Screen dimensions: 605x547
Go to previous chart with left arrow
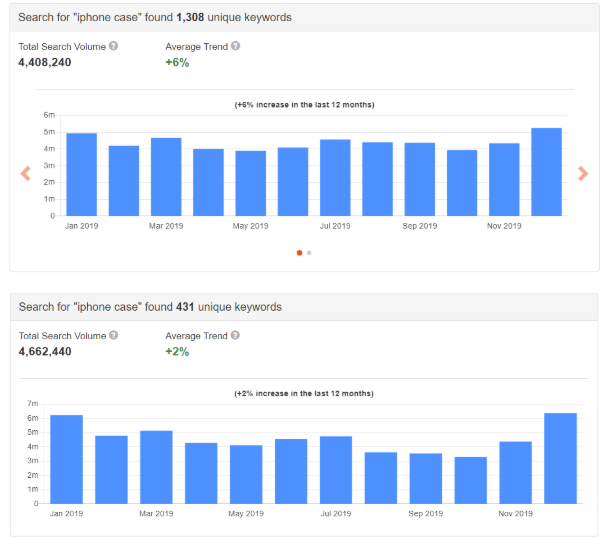tap(26, 174)
